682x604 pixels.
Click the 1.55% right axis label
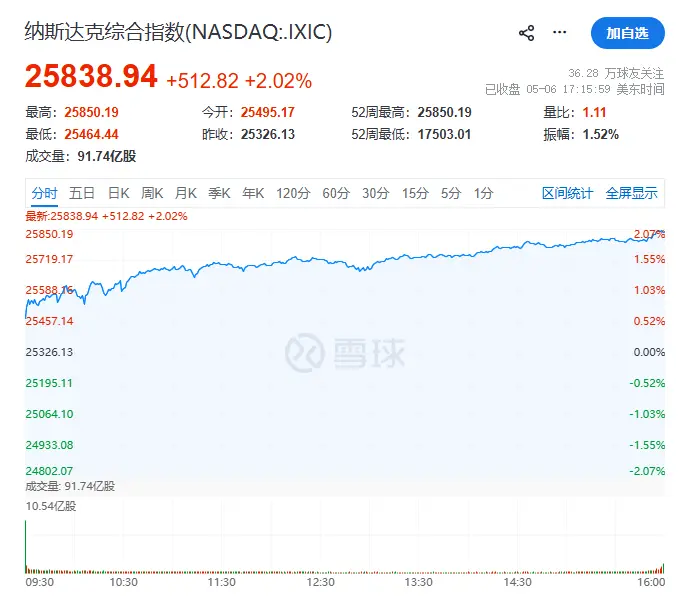[649, 259]
